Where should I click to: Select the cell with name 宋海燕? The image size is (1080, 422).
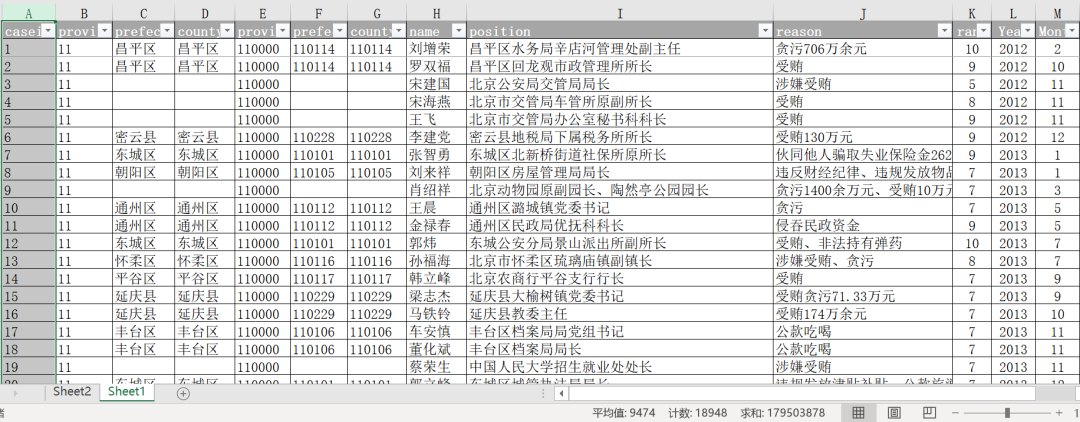437,101
